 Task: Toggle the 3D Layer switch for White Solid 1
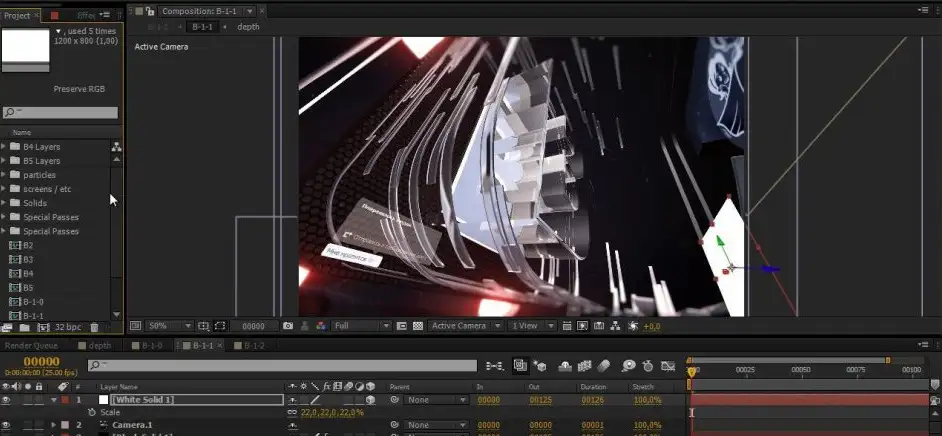click(370, 399)
